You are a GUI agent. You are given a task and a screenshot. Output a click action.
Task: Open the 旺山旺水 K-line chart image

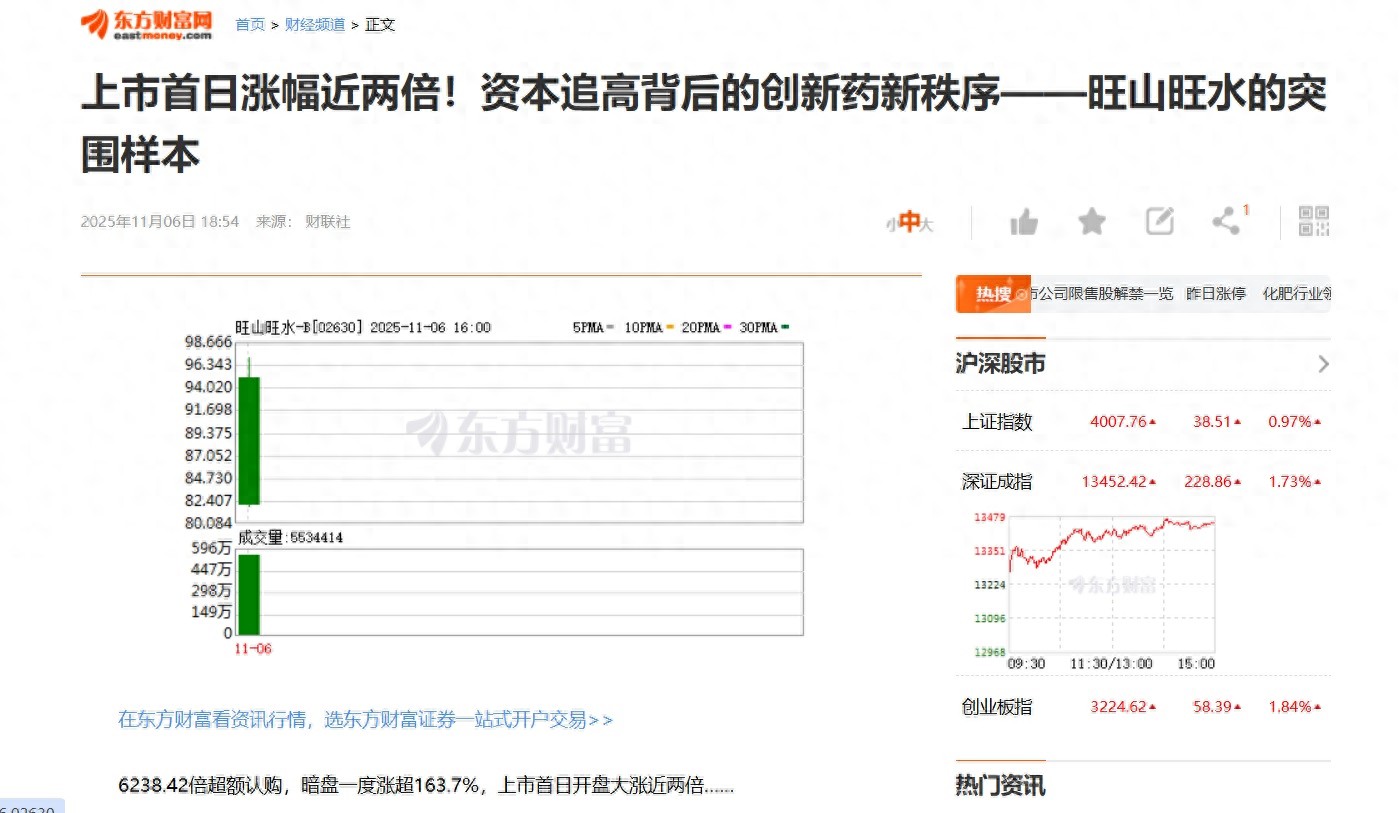tap(493, 488)
